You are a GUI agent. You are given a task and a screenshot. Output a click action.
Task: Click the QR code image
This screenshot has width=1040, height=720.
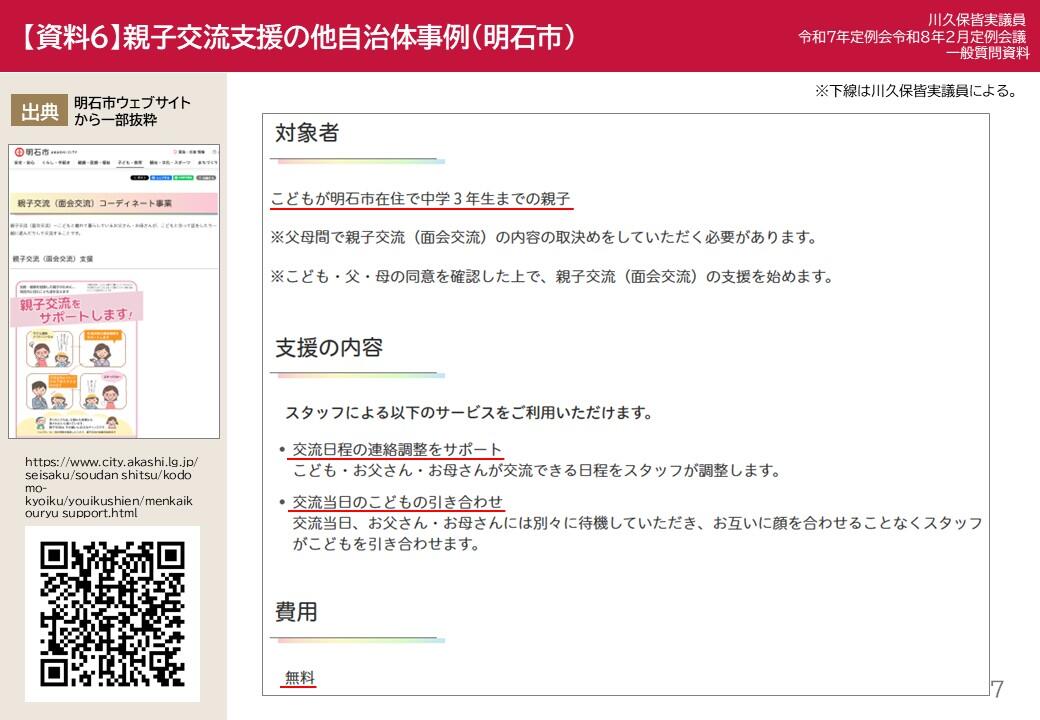[x=112, y=613]
